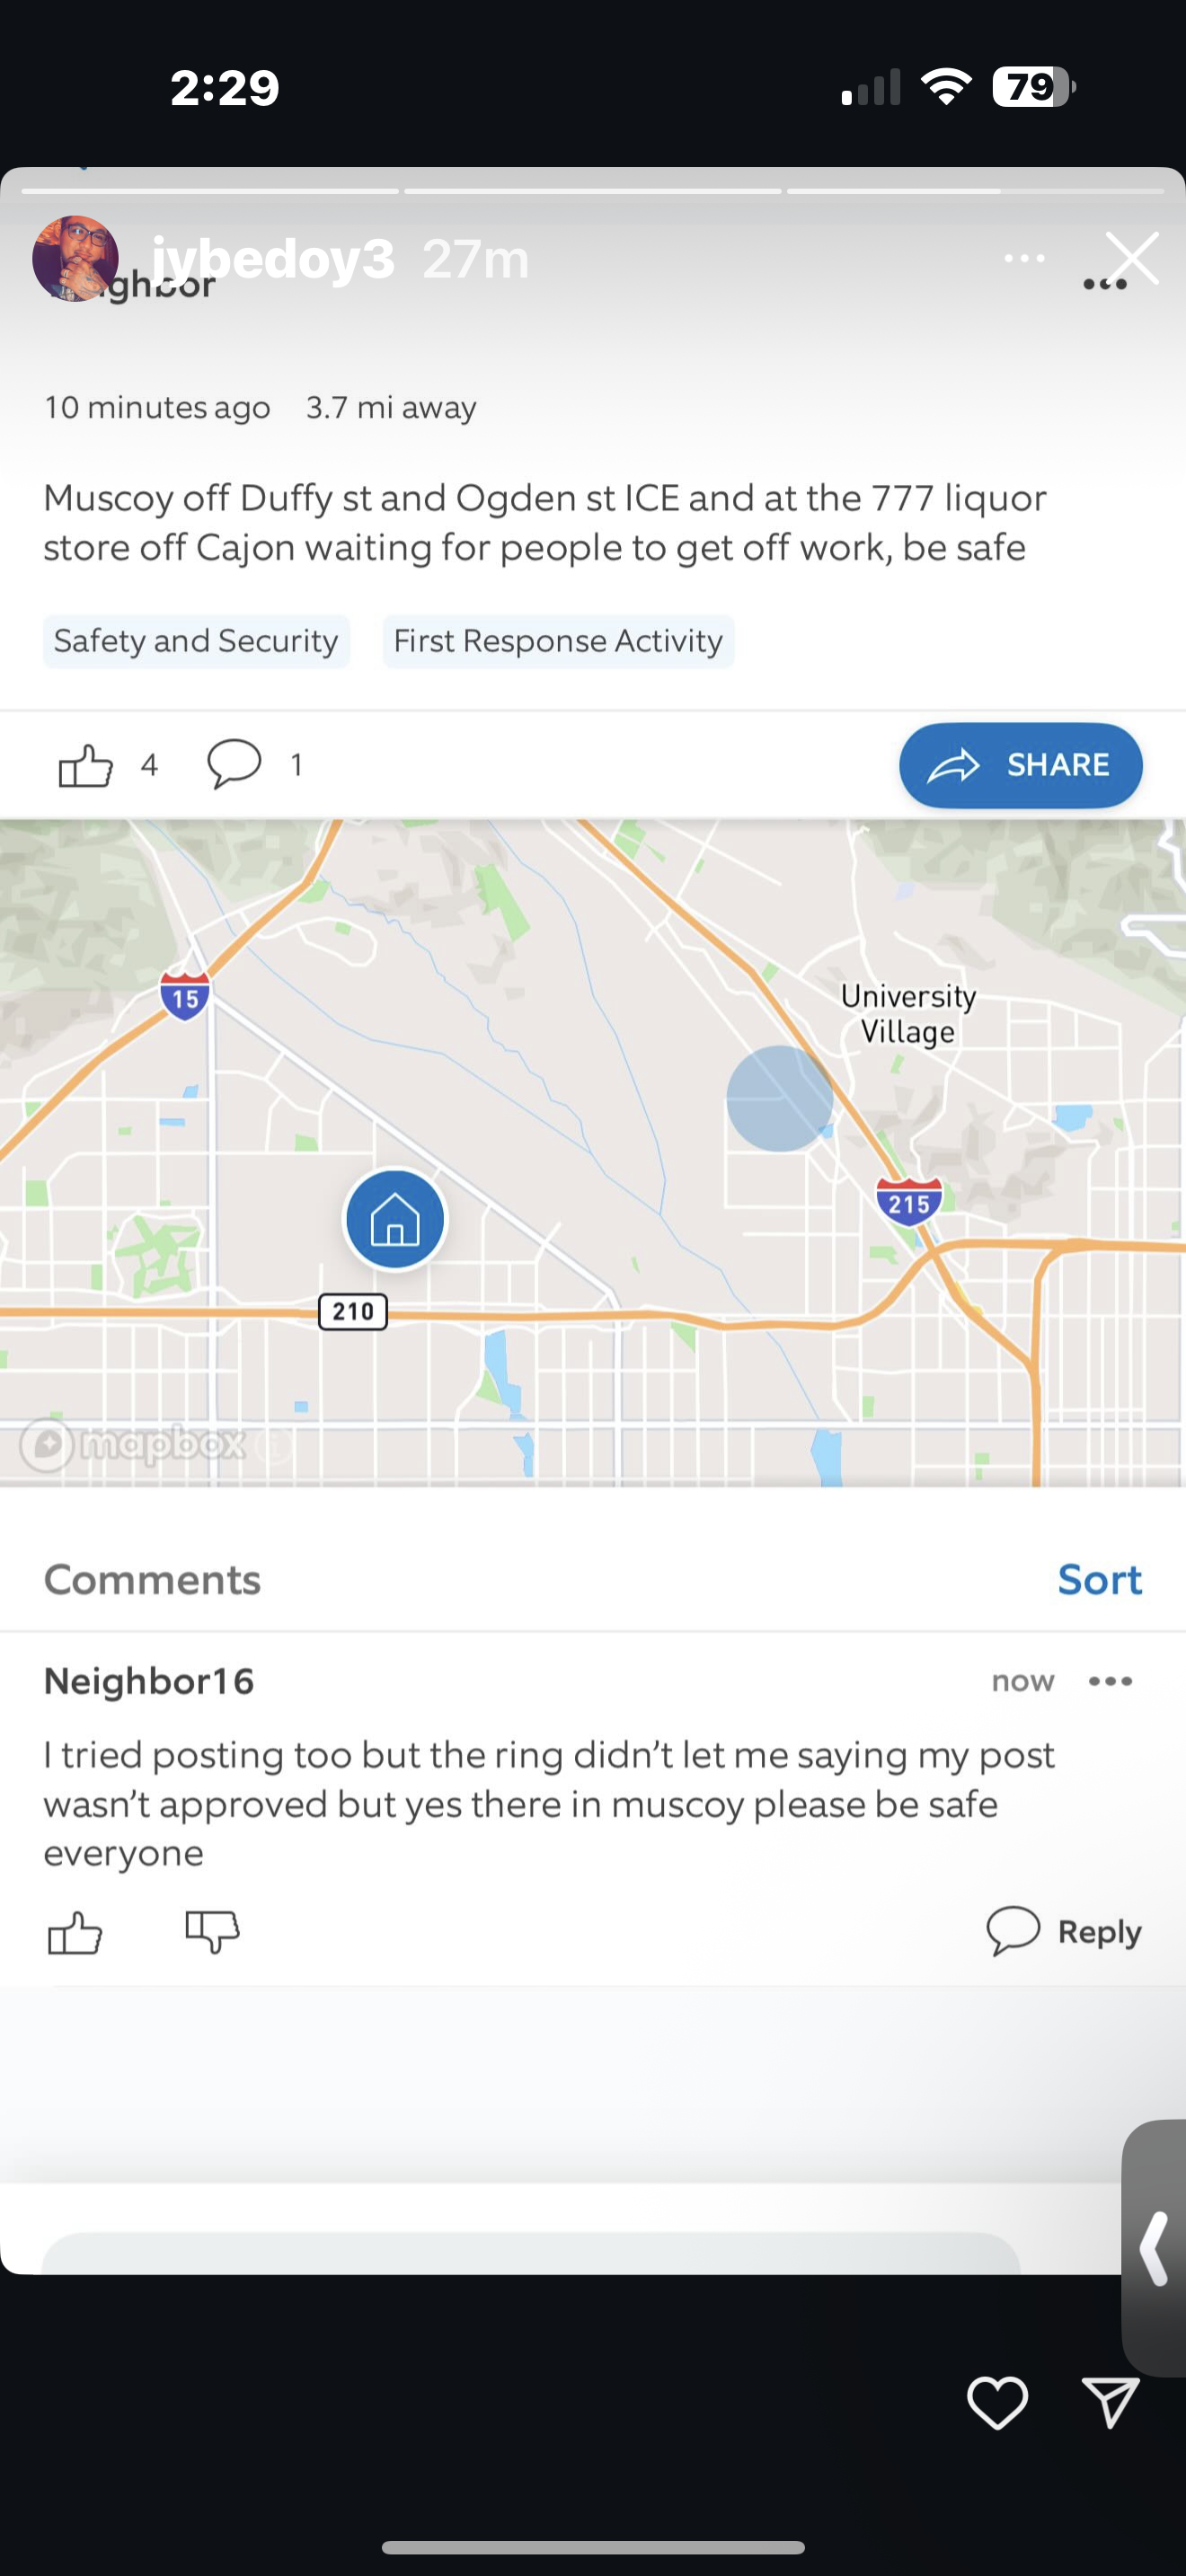Like the story with heart icon
The width and height of the screenshot is (1186, 2576).
pos(997,2402)
